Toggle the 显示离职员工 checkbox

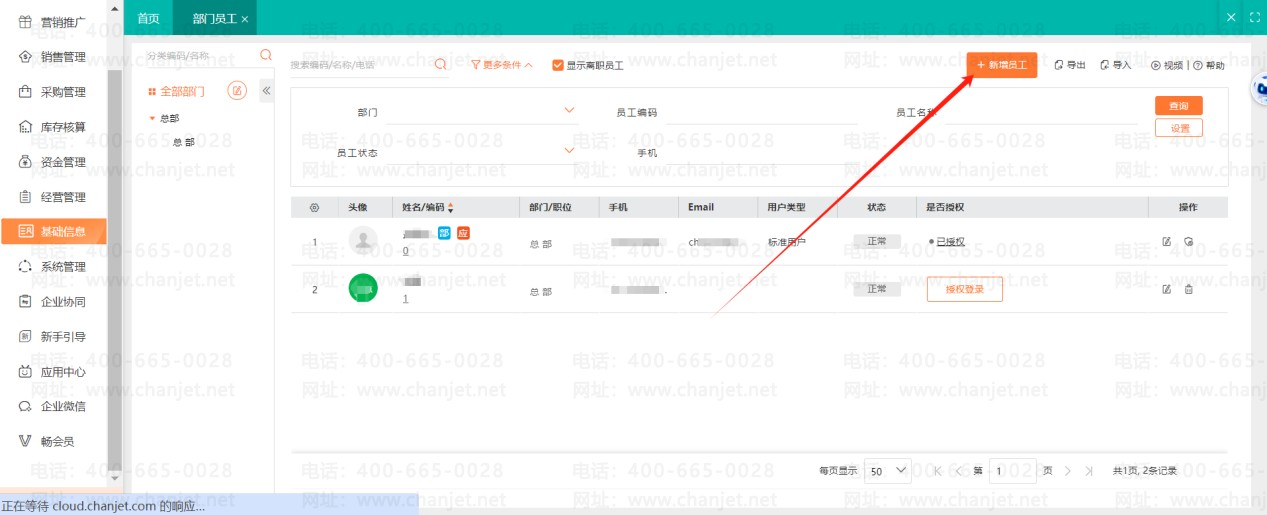(558, 65)
